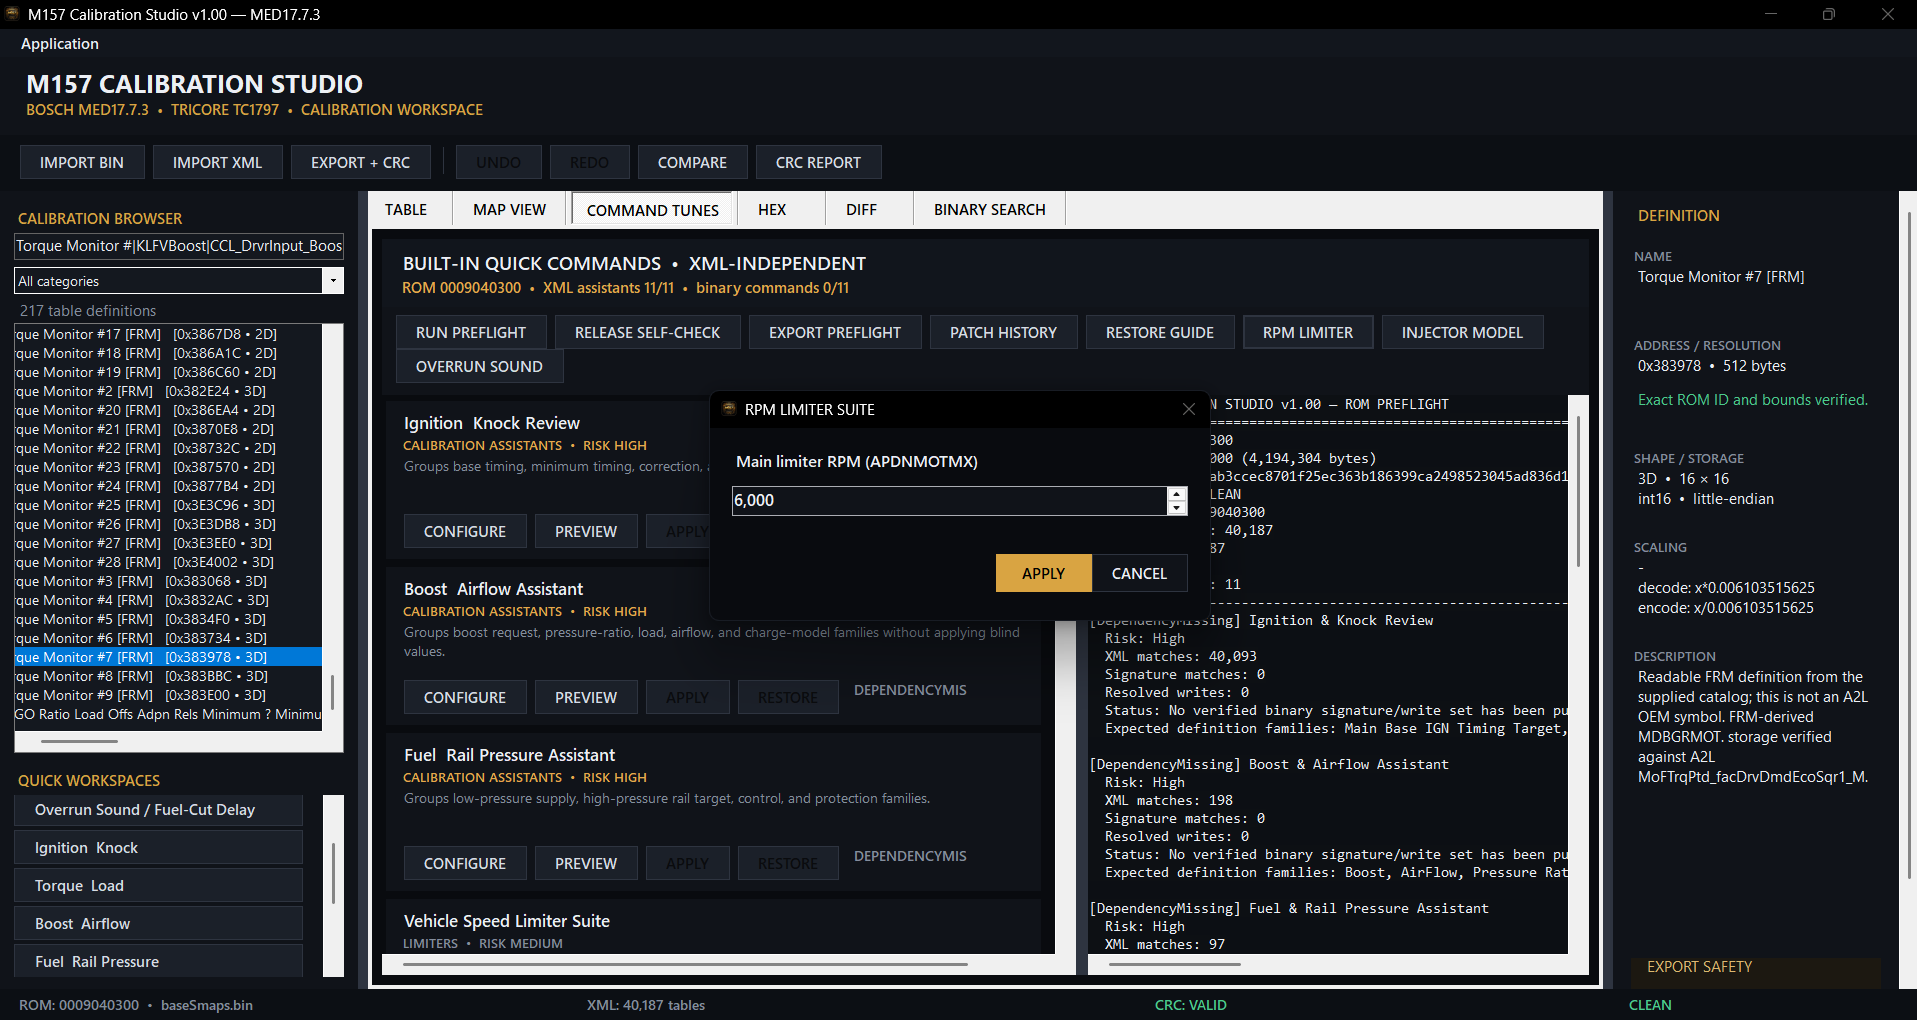Click the Quick Workspaces scrollbar
Viewport: 1917px width, 1020px height.
[x=333, y=873]
